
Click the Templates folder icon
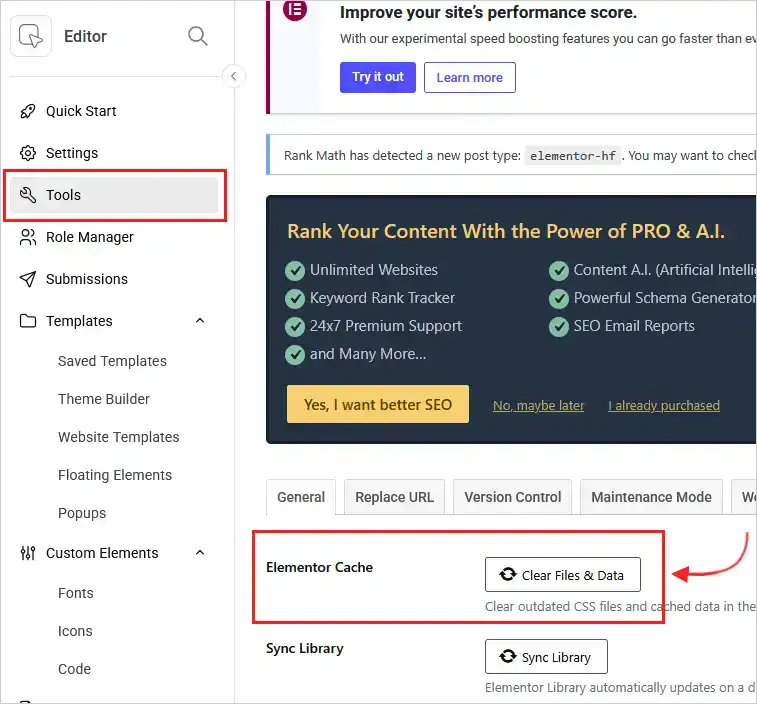point(28,321)
